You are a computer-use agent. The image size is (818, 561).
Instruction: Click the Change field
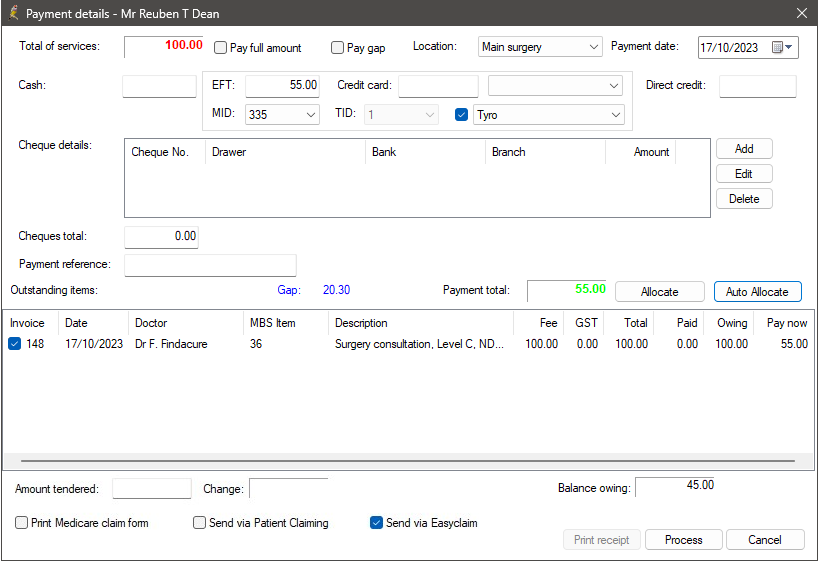pyautogui.click(x=288, y=488)
